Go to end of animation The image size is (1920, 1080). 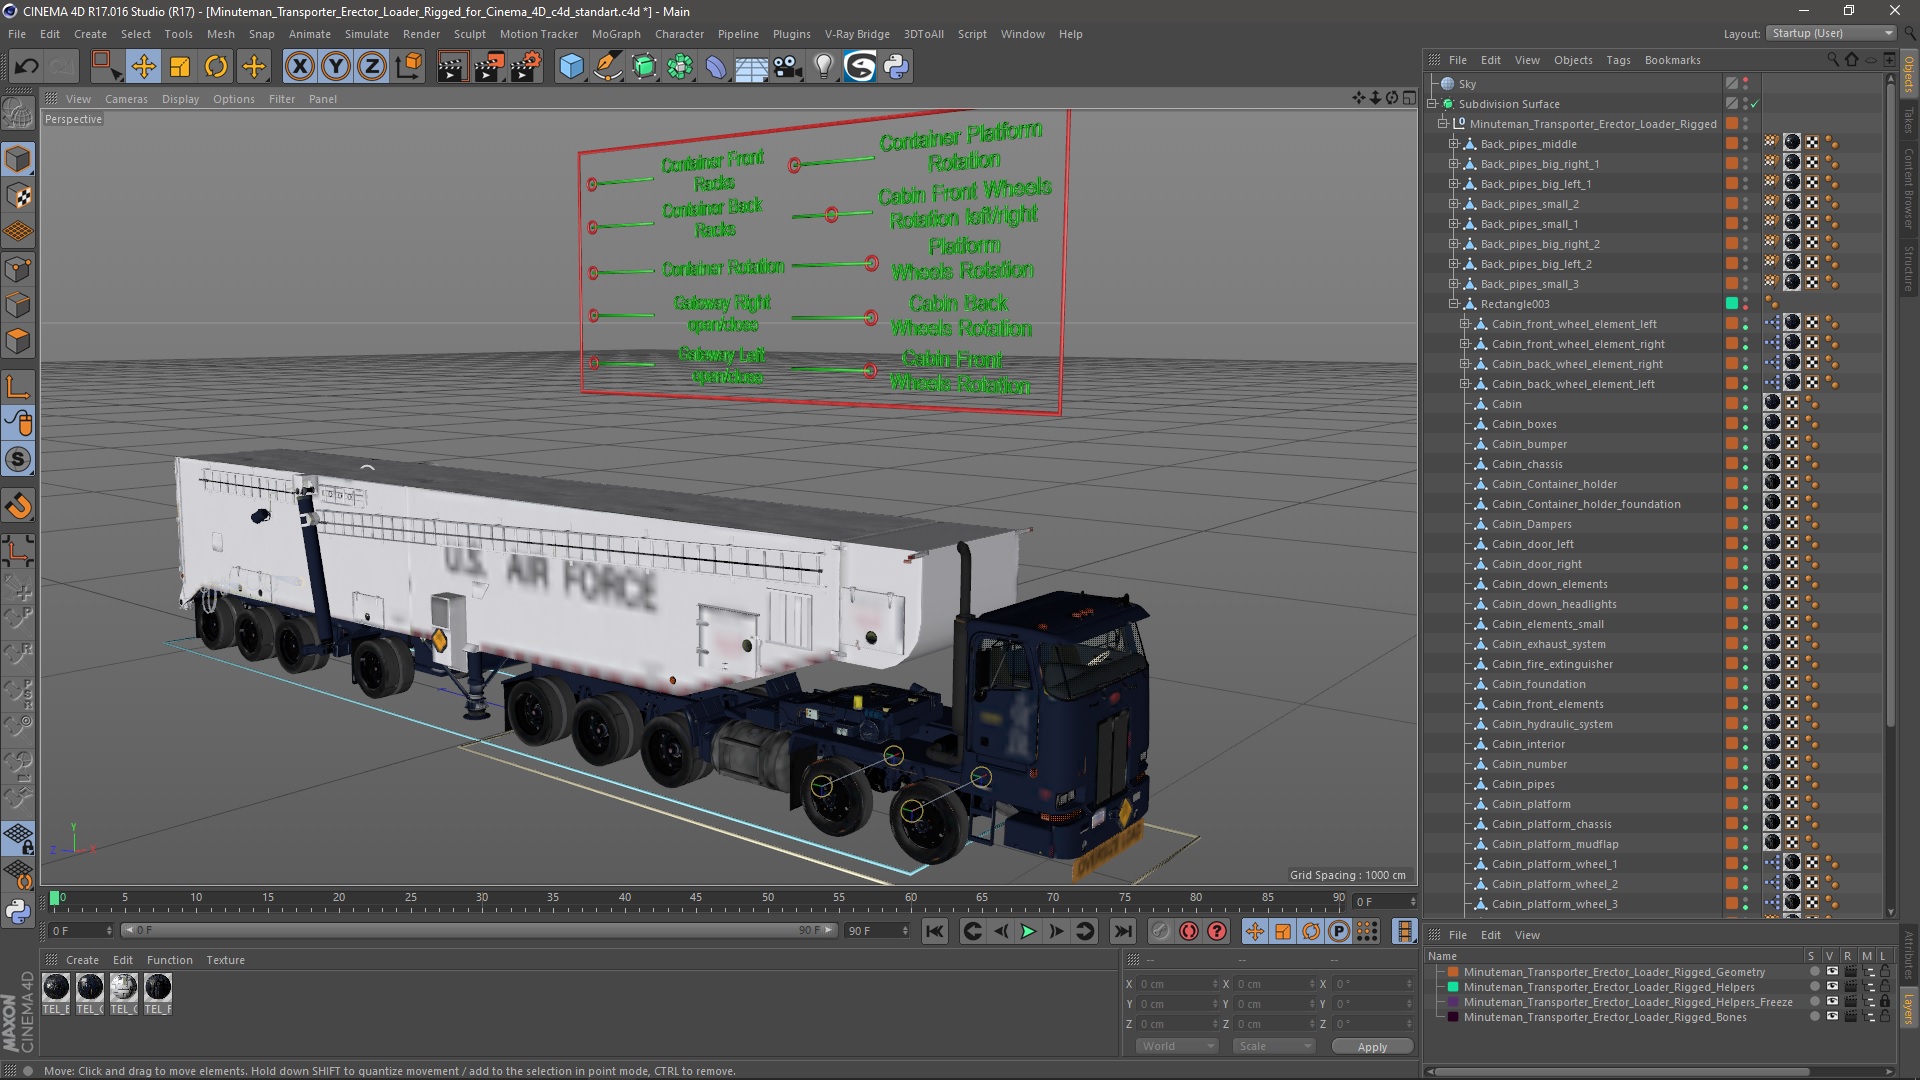[x=1123, y=931]
